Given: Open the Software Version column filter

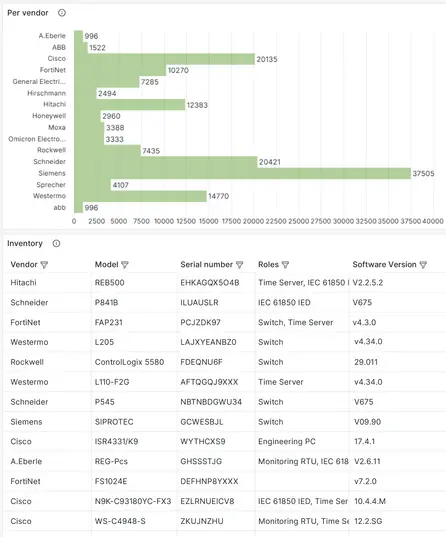Looking at the screenshot, I should [x=423, y=265].
